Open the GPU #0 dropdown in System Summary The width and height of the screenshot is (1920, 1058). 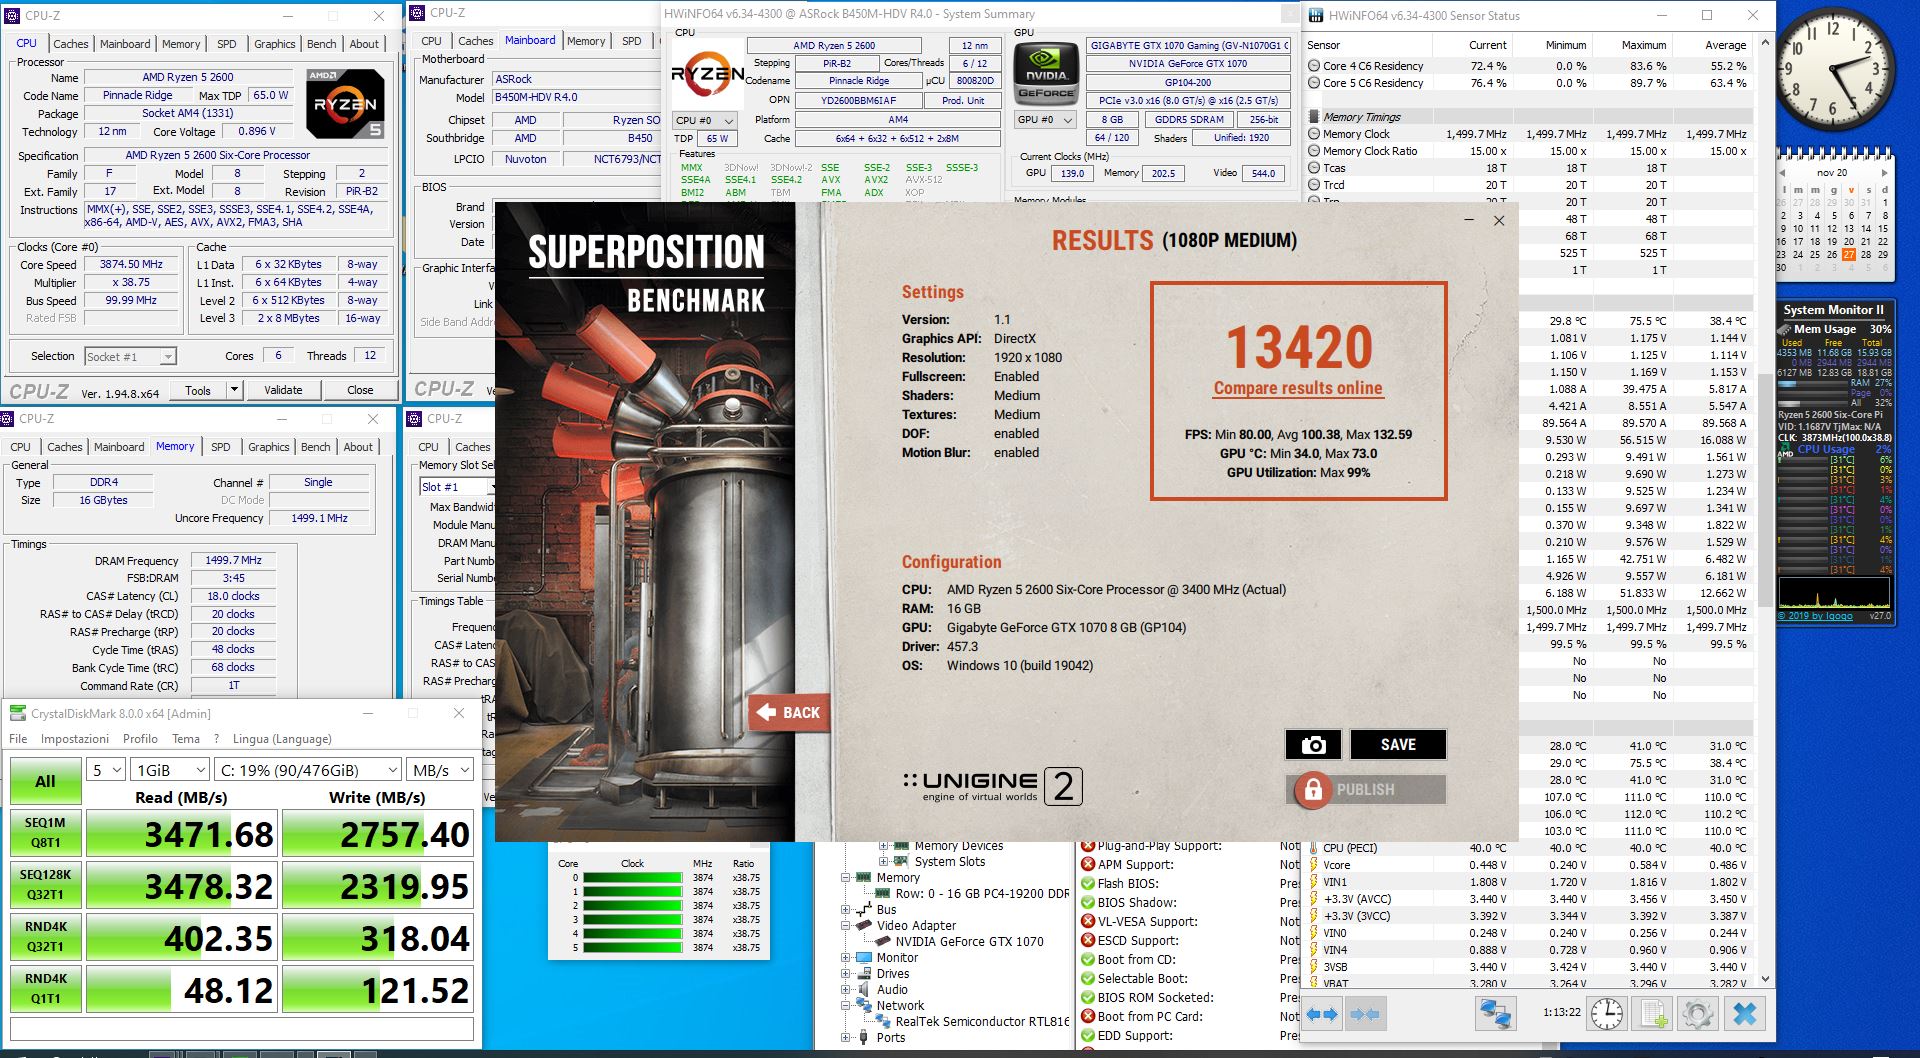tap(1045, 120)
